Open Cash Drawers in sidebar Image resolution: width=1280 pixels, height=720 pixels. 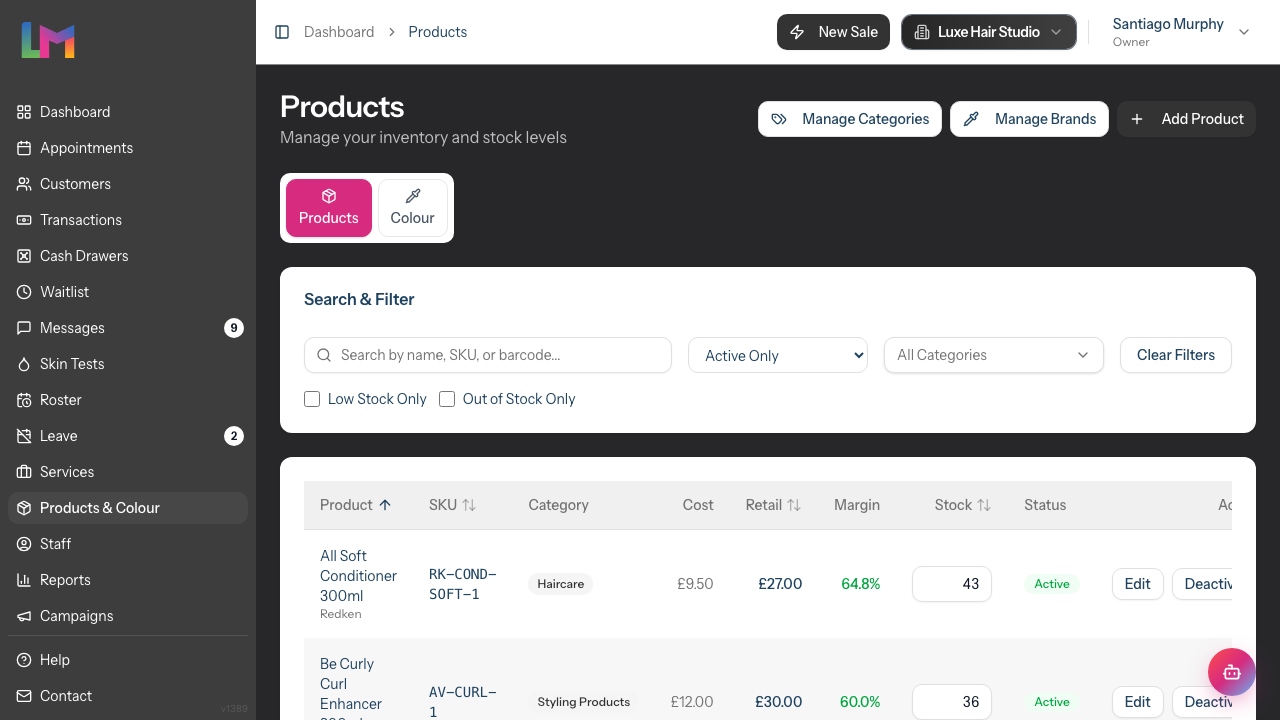coord(128,256)
